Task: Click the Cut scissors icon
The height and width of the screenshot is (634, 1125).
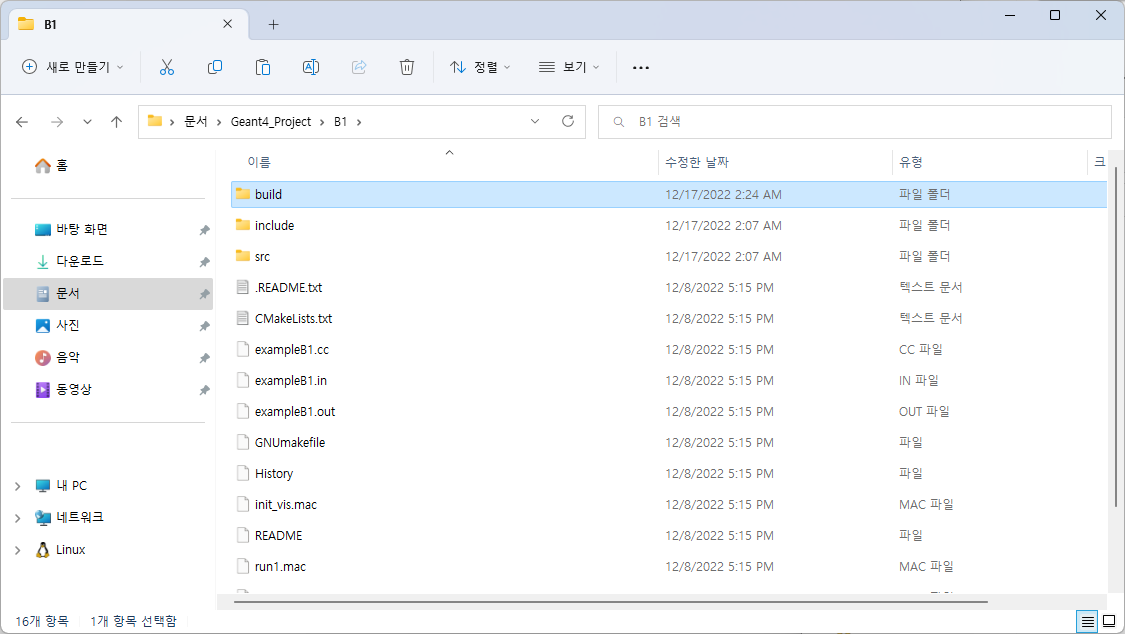Action: pyautogui.click(x=167, y=67)
